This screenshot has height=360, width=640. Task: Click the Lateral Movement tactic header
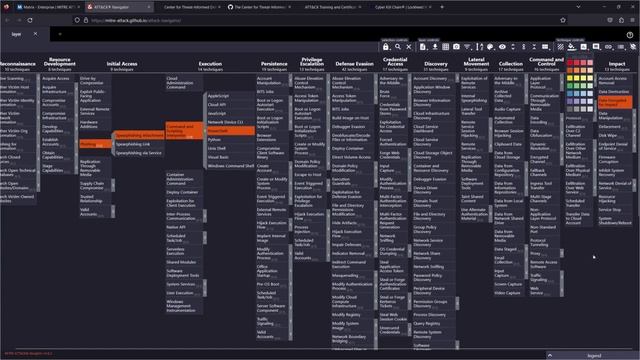pos(476,62)
